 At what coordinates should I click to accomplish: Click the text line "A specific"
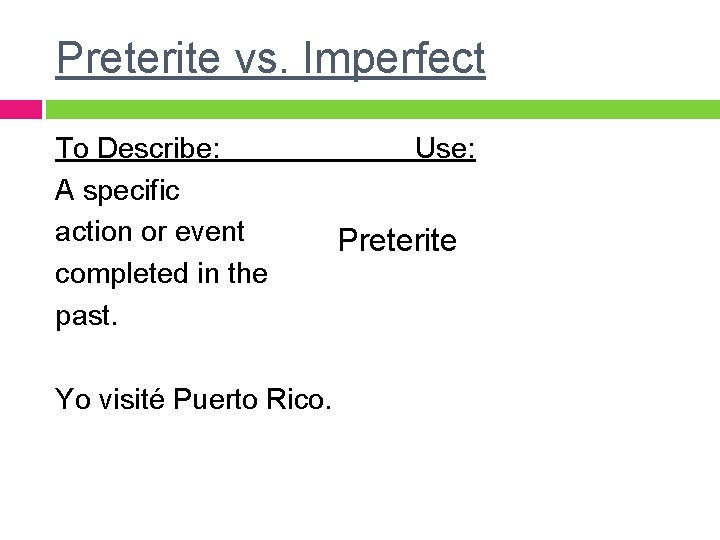coord(117,190)
